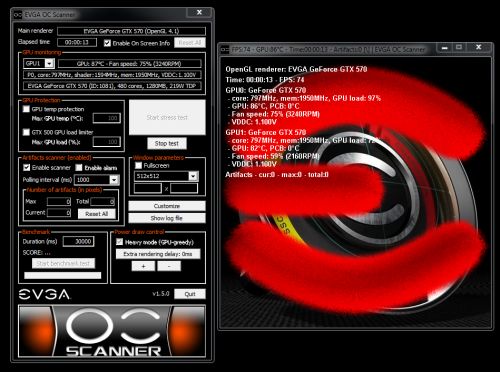Click the Extra rendering delay: 0ms label

click(158, 254)
